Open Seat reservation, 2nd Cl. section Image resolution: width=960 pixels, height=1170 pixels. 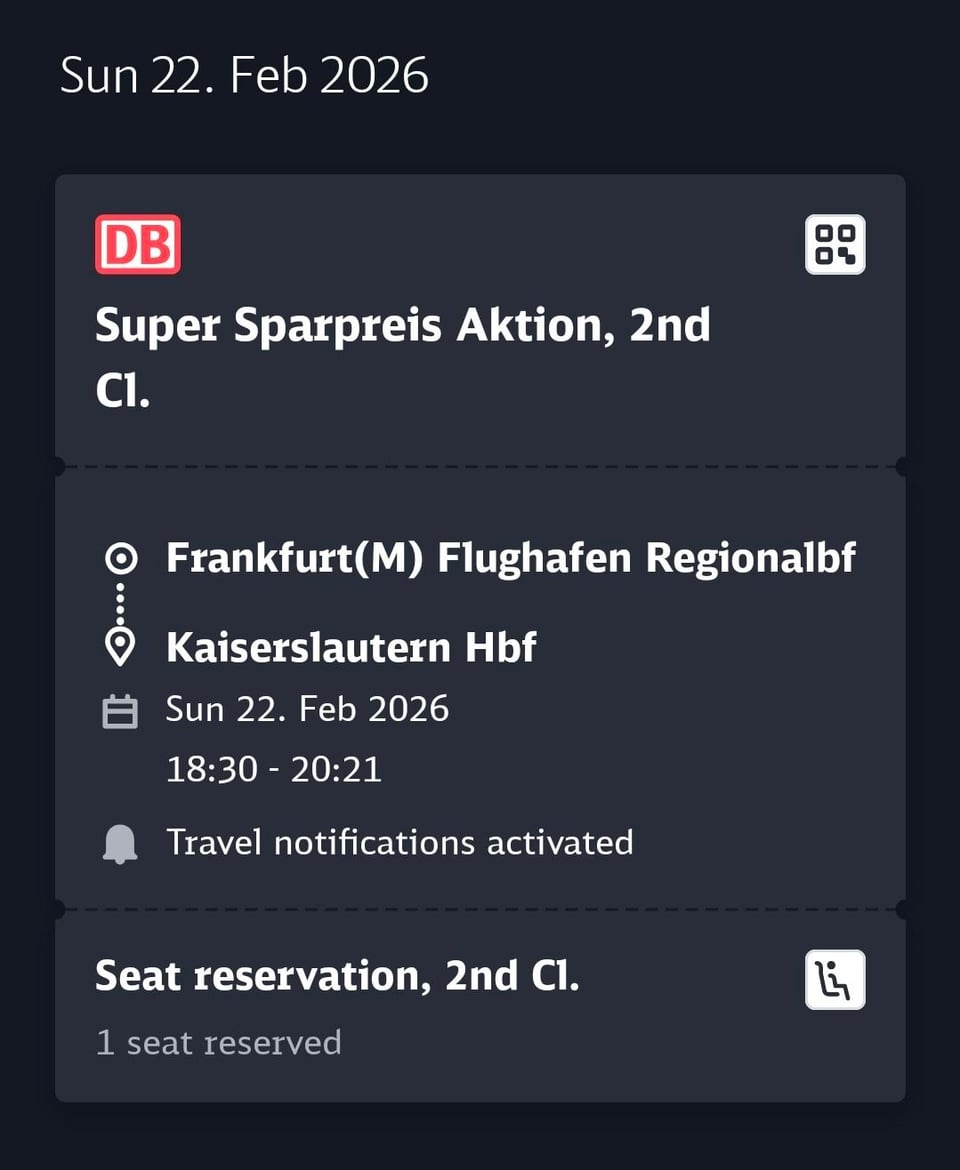(x=337, y=976)
